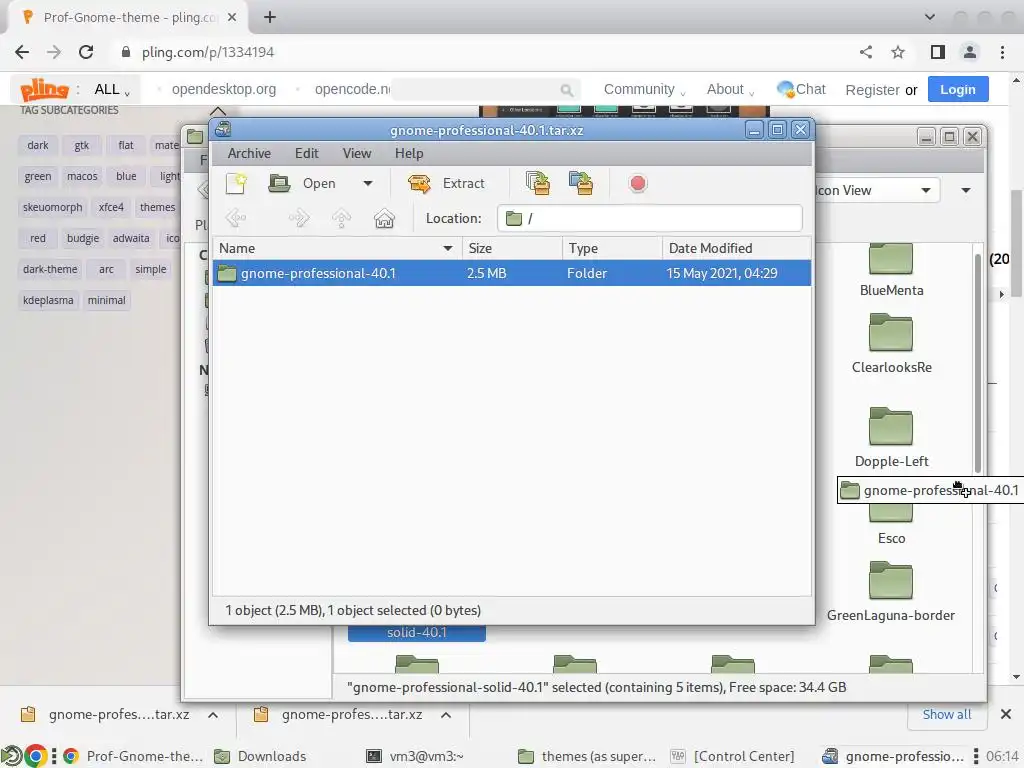Go to the archive home location
The image size is (1024, 768).
click(384, 218)
